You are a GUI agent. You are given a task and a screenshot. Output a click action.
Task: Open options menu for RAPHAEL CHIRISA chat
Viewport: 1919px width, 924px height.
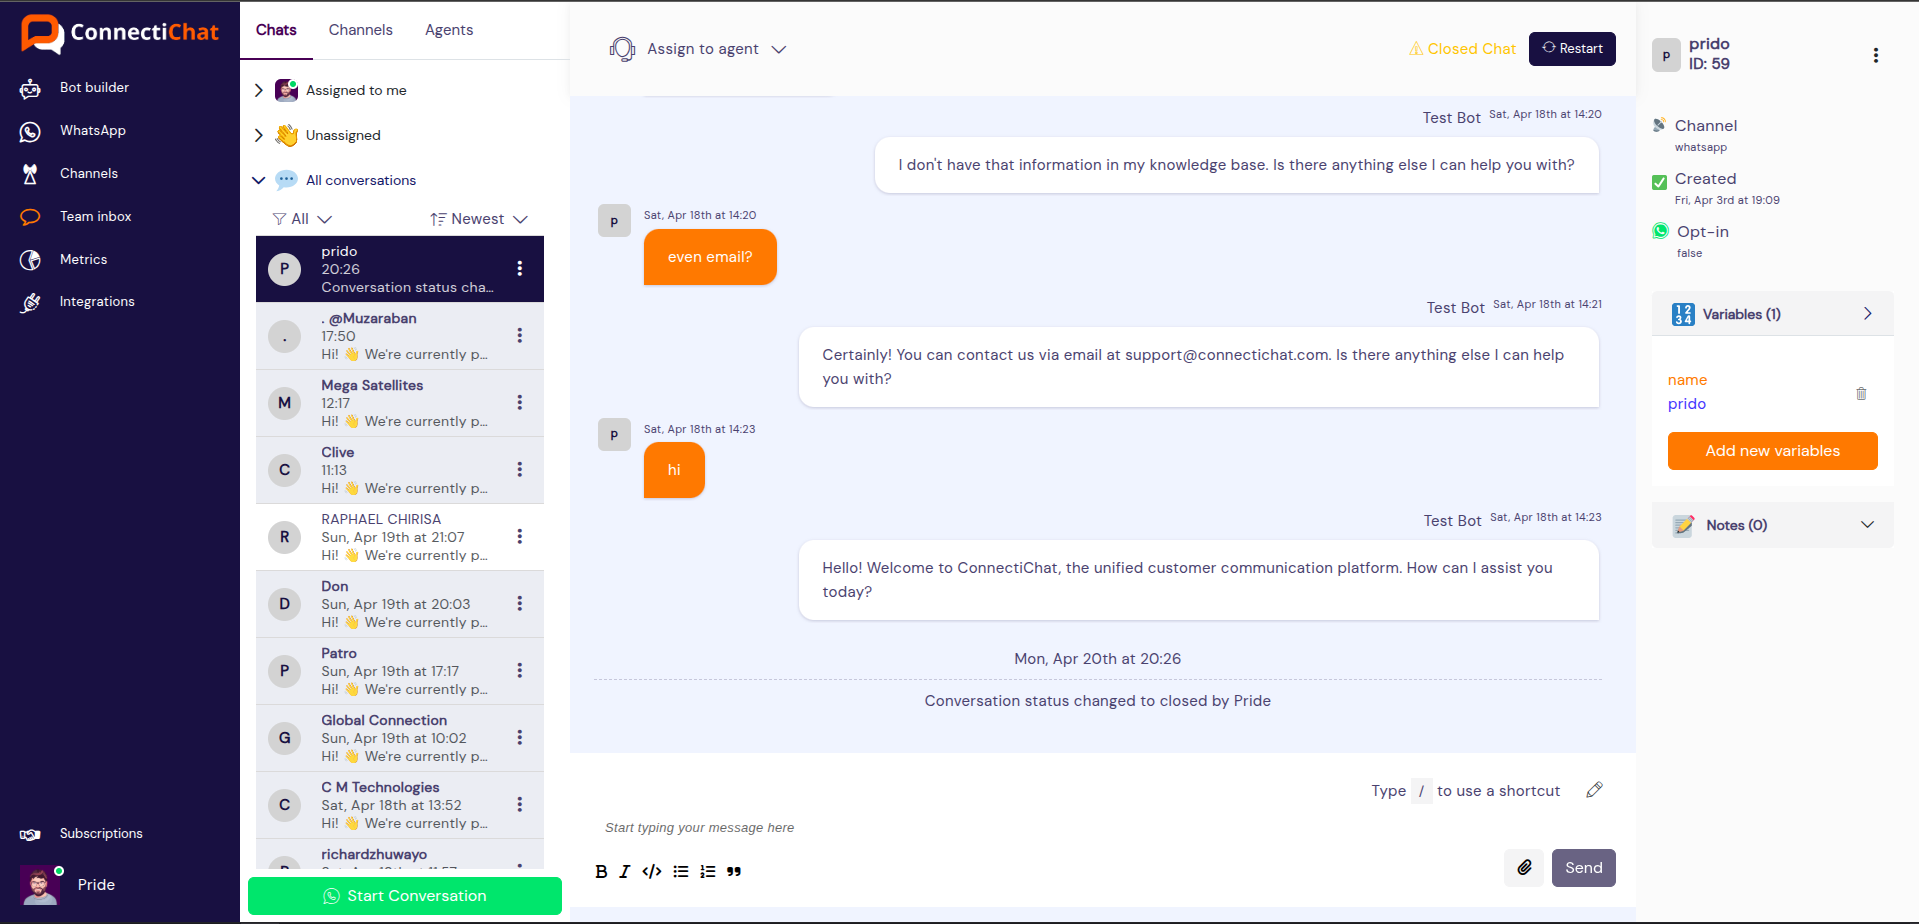(520, 536)
